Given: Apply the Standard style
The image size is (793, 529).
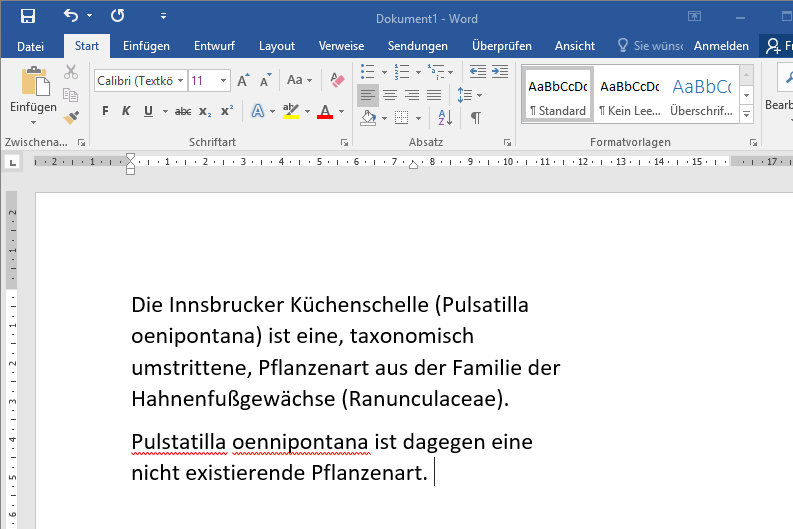Looking at the screenshot, I should pos(557,95).
